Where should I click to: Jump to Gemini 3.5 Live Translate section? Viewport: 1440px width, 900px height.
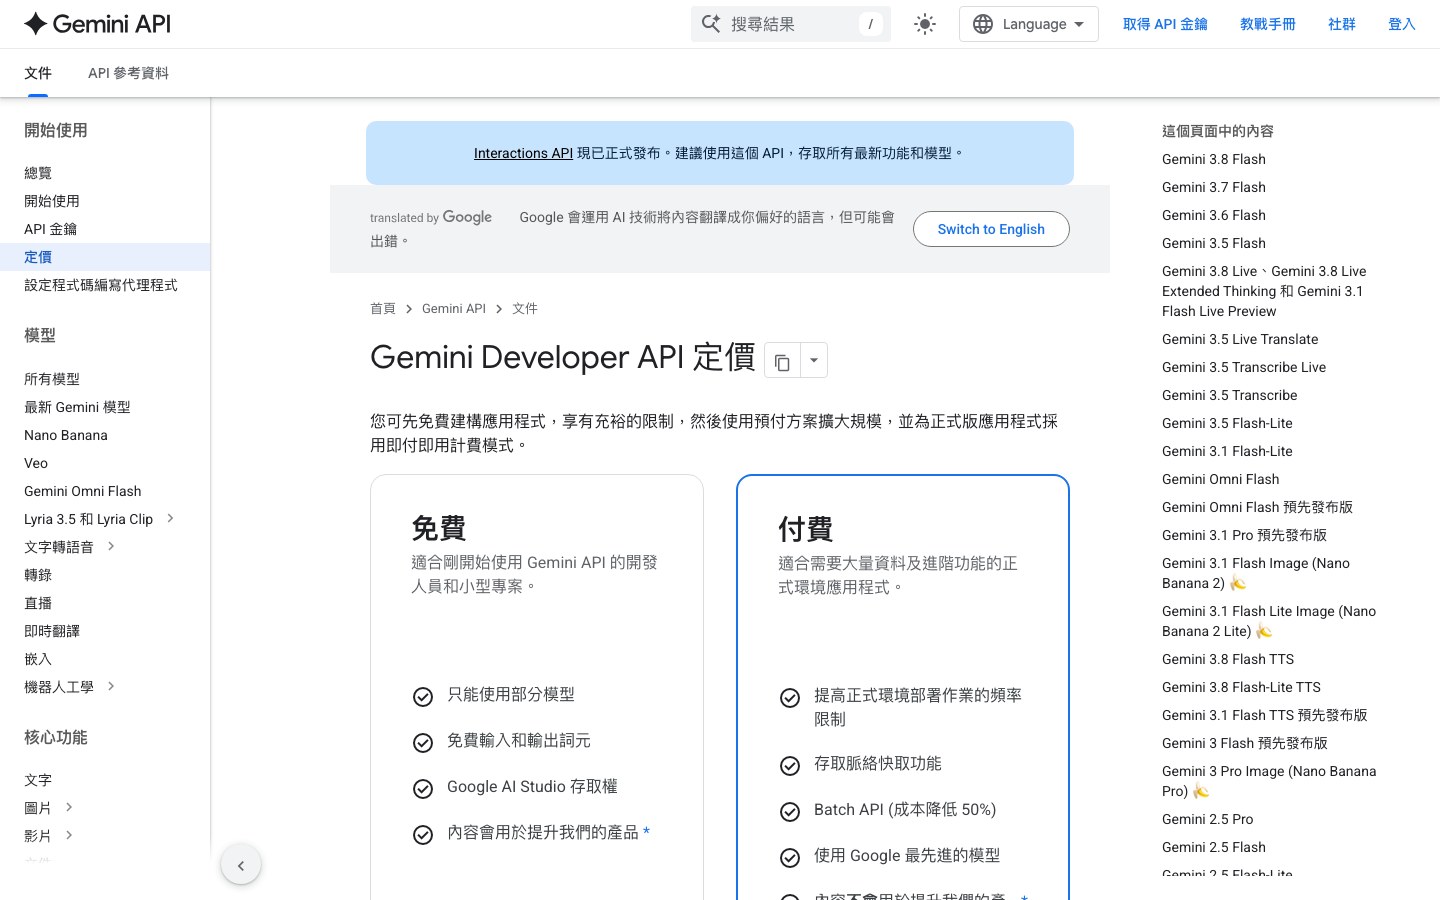coord(1240,339)
